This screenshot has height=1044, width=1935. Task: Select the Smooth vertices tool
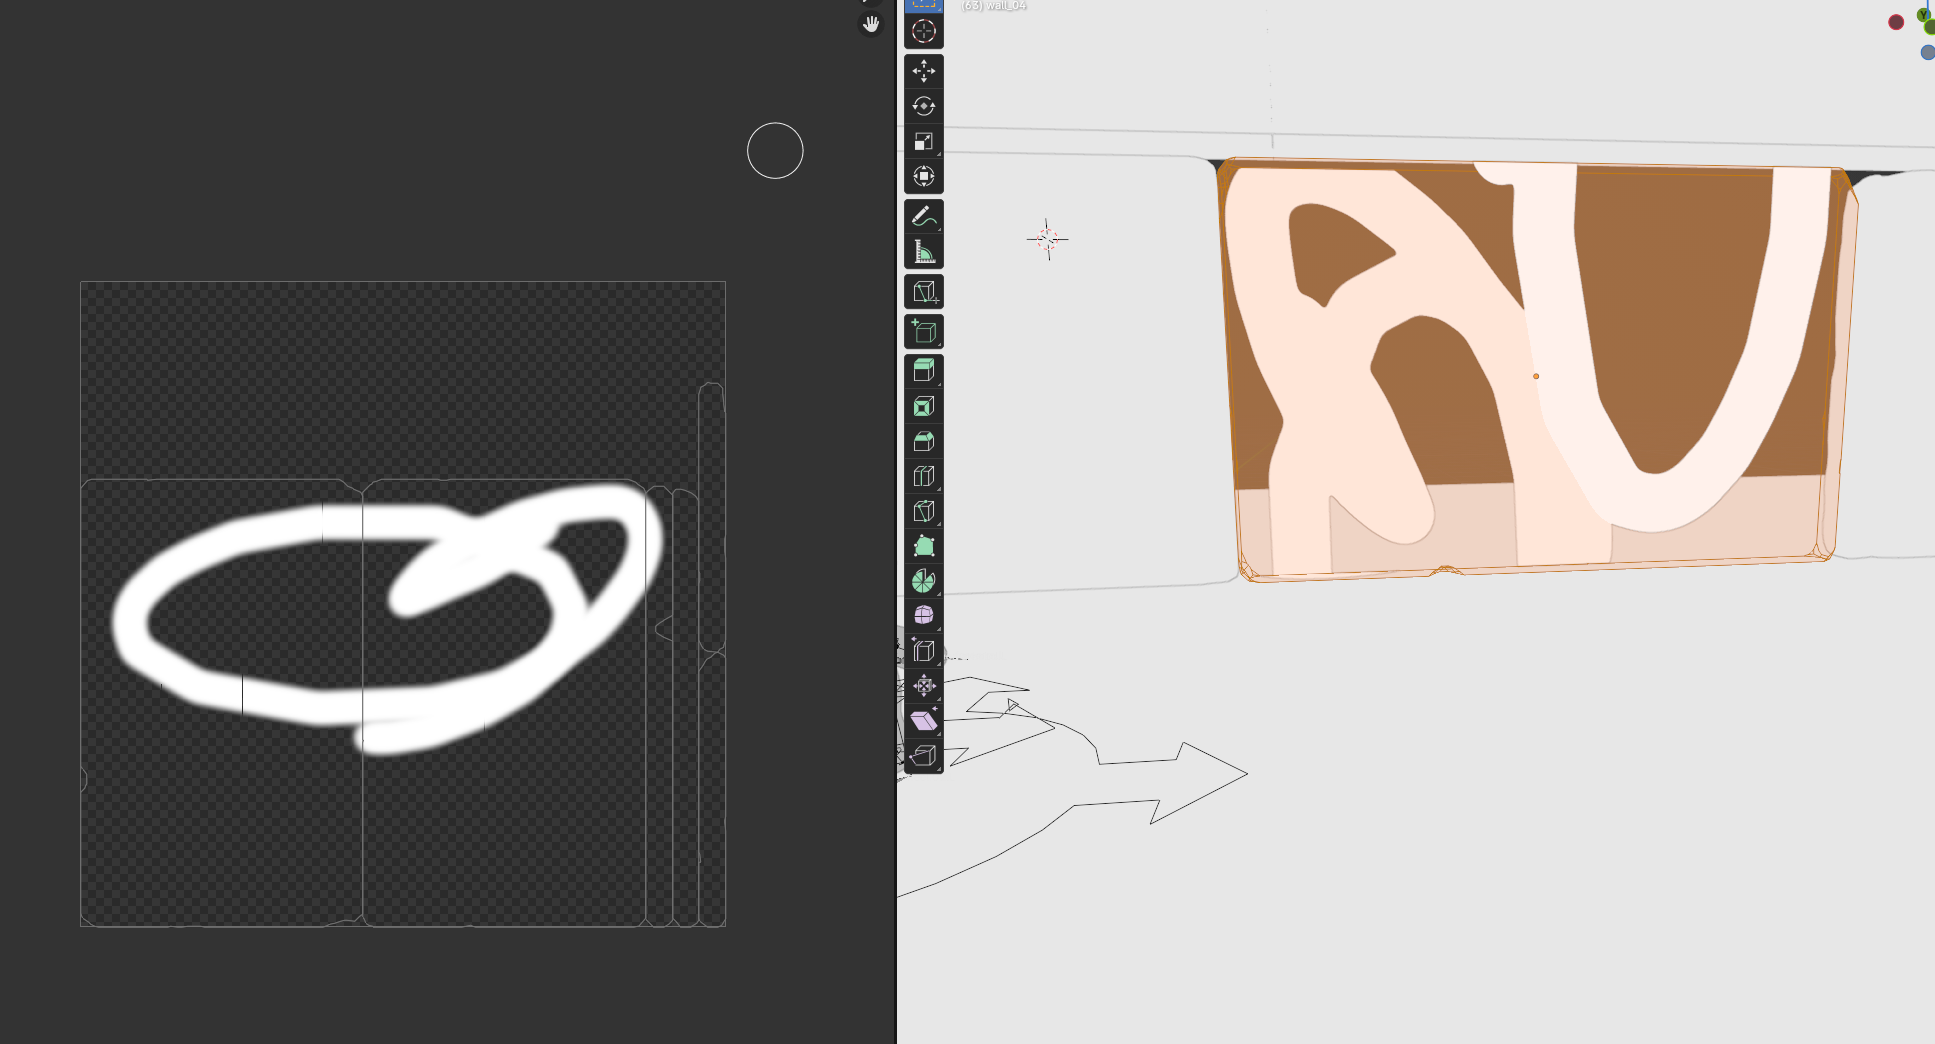(923, 616)
